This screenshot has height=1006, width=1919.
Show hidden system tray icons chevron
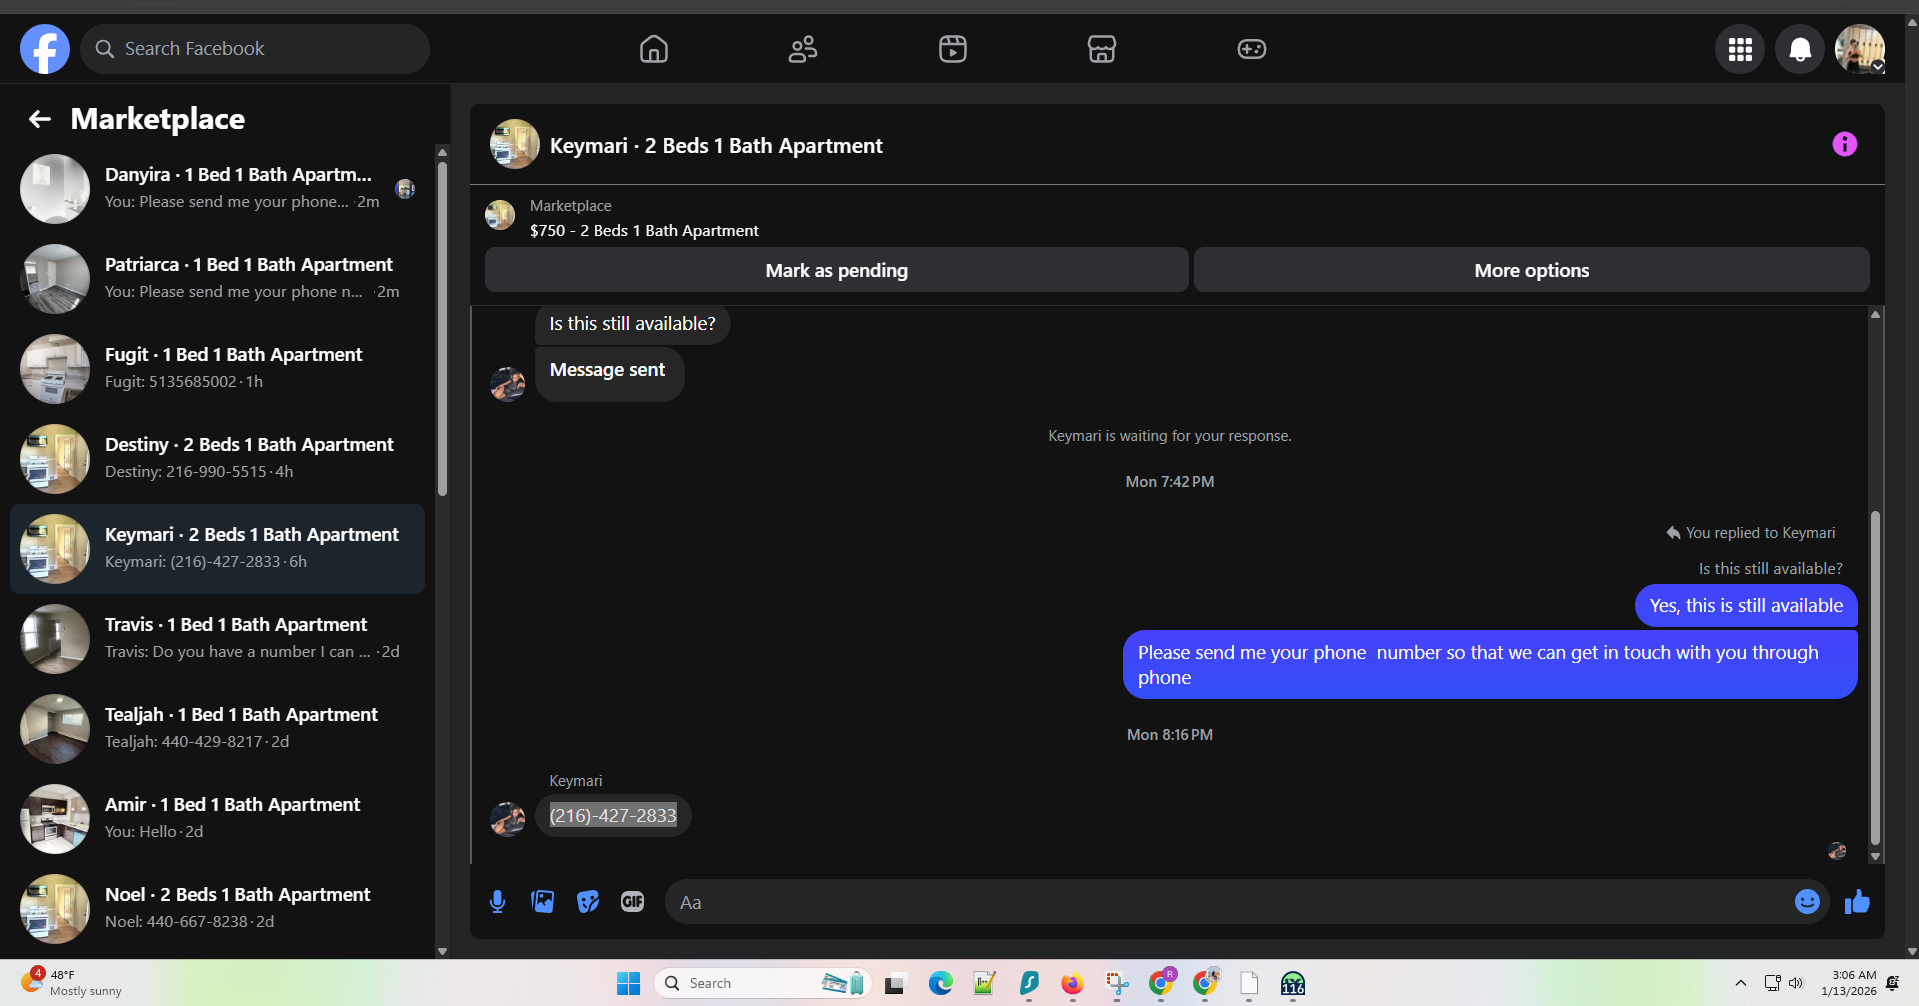tap(1740, 984)
